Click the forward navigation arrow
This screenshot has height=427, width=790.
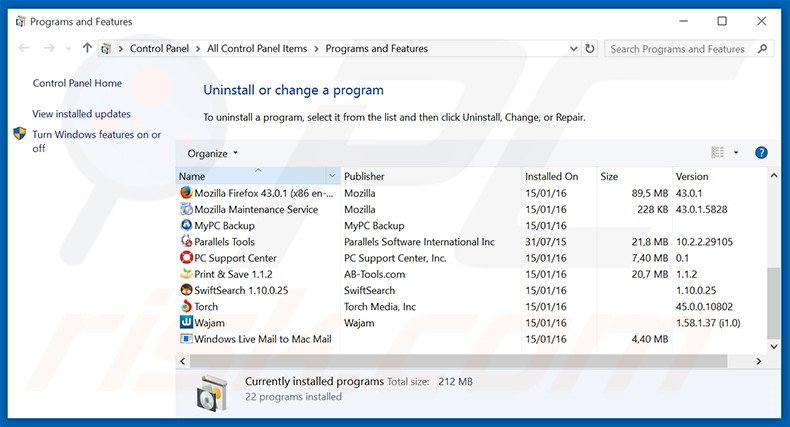click(49, 48)
